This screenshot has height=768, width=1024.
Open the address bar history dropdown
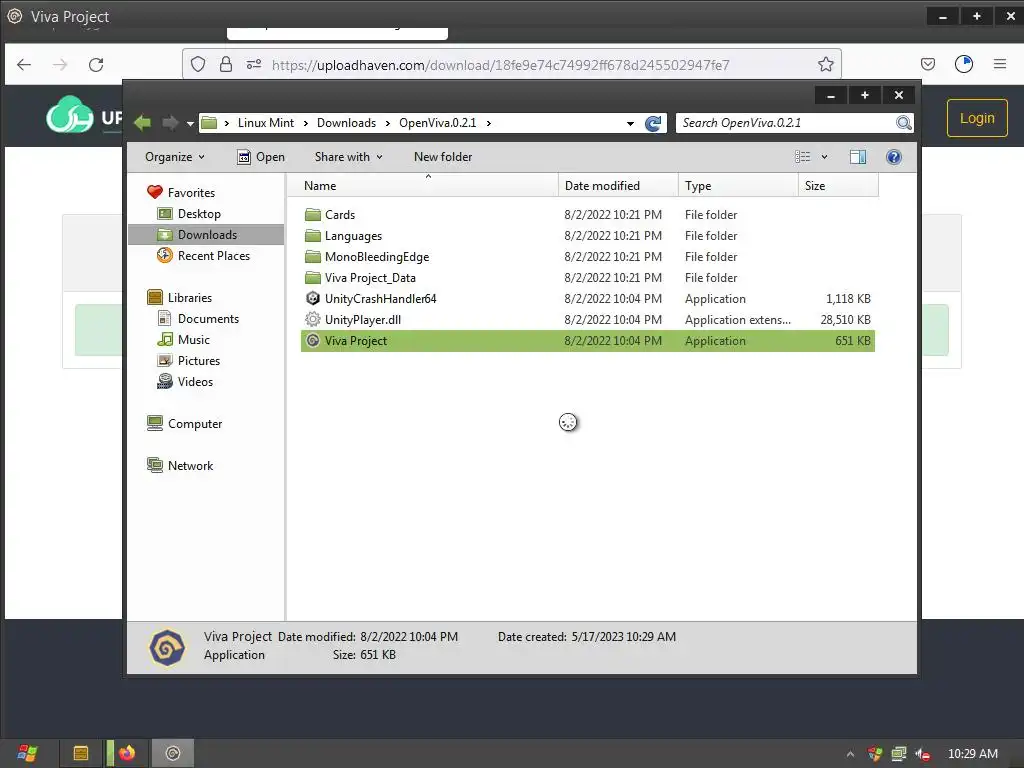pos(630,123)
